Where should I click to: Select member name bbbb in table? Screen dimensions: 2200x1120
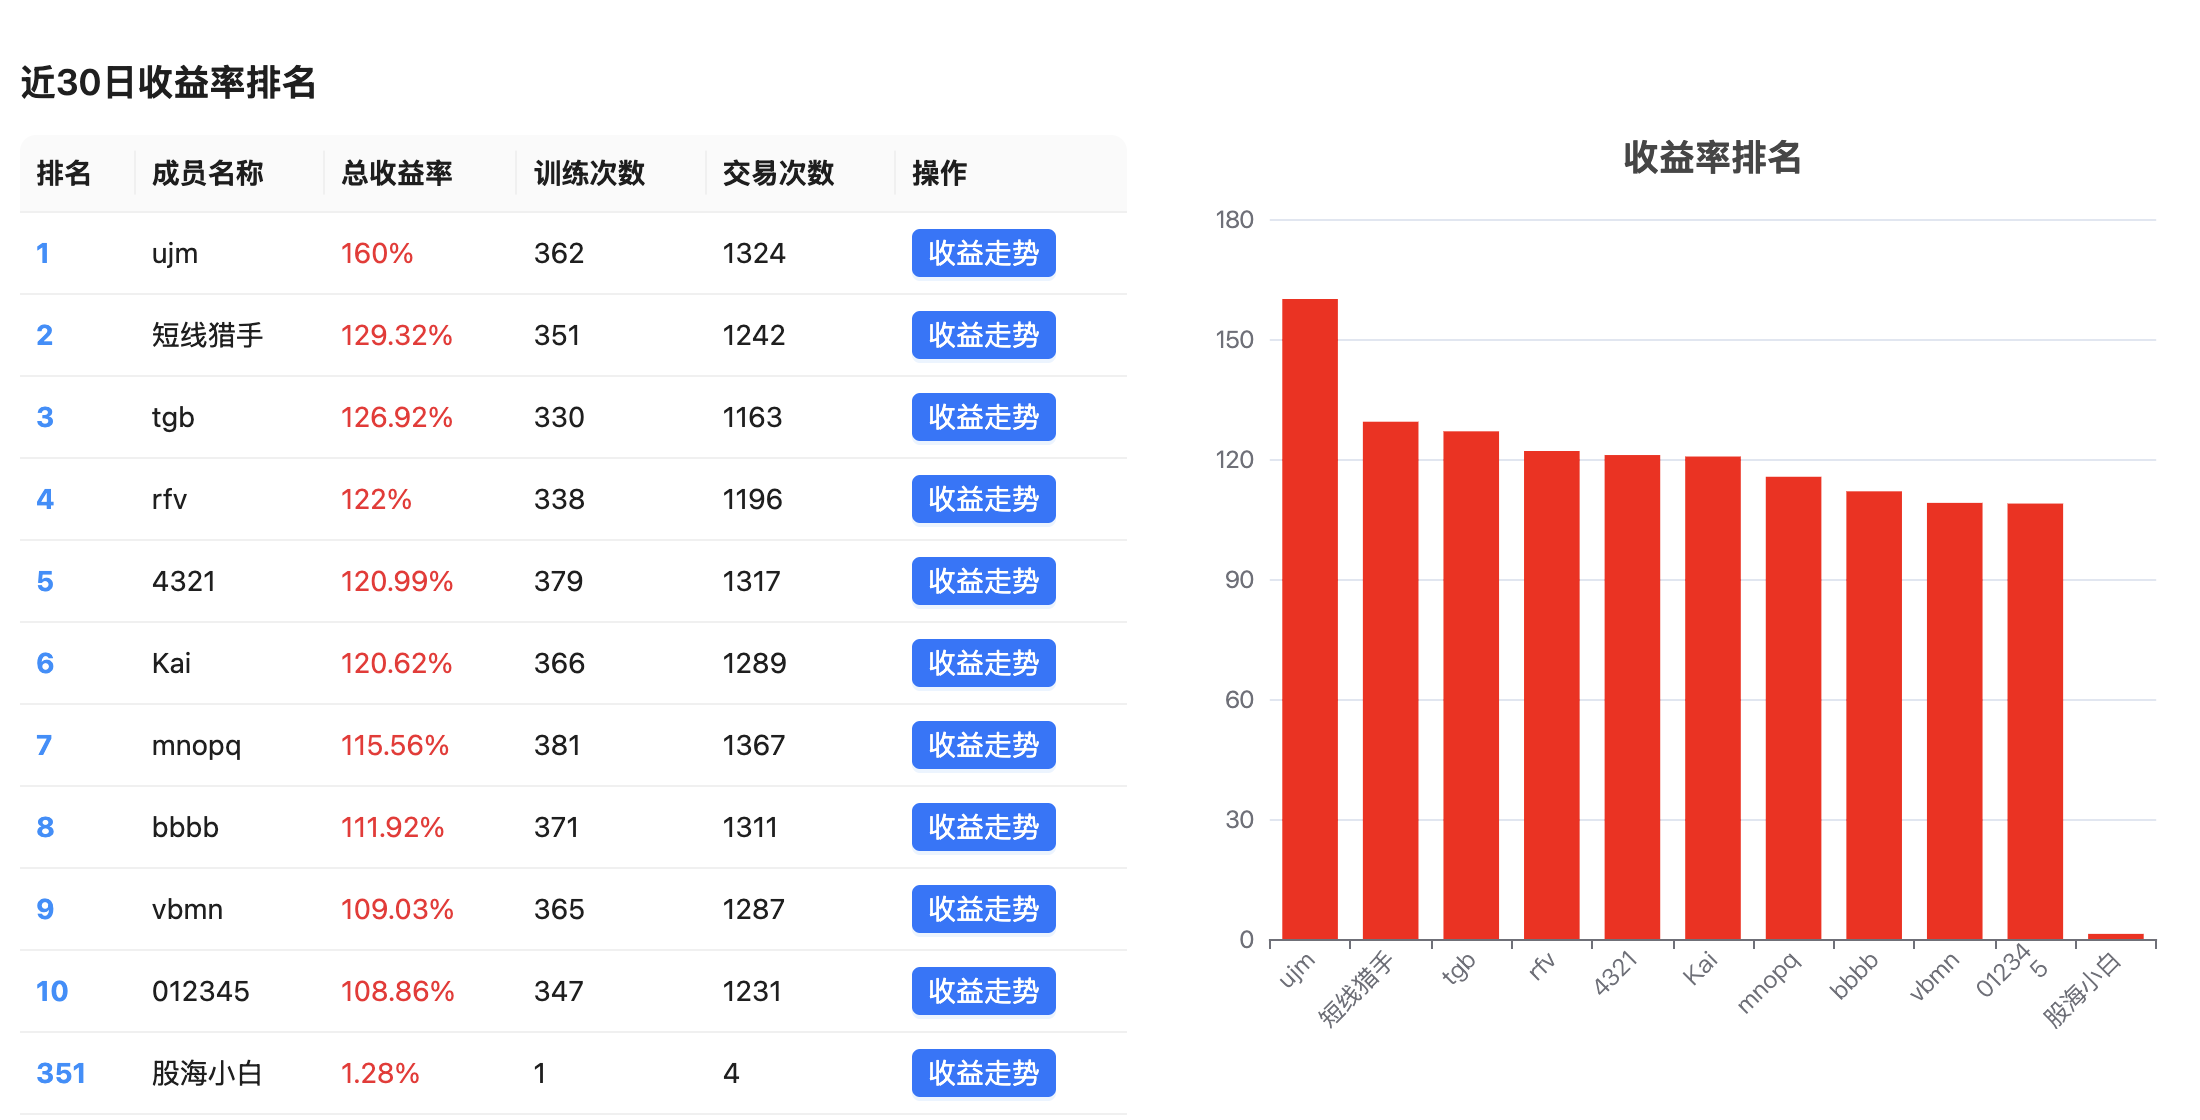click(185, 827)
